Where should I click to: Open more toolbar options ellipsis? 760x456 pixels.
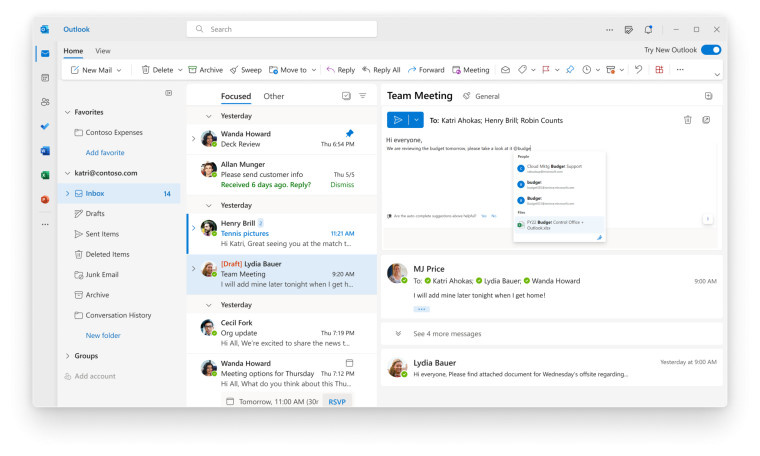point(680,70)
